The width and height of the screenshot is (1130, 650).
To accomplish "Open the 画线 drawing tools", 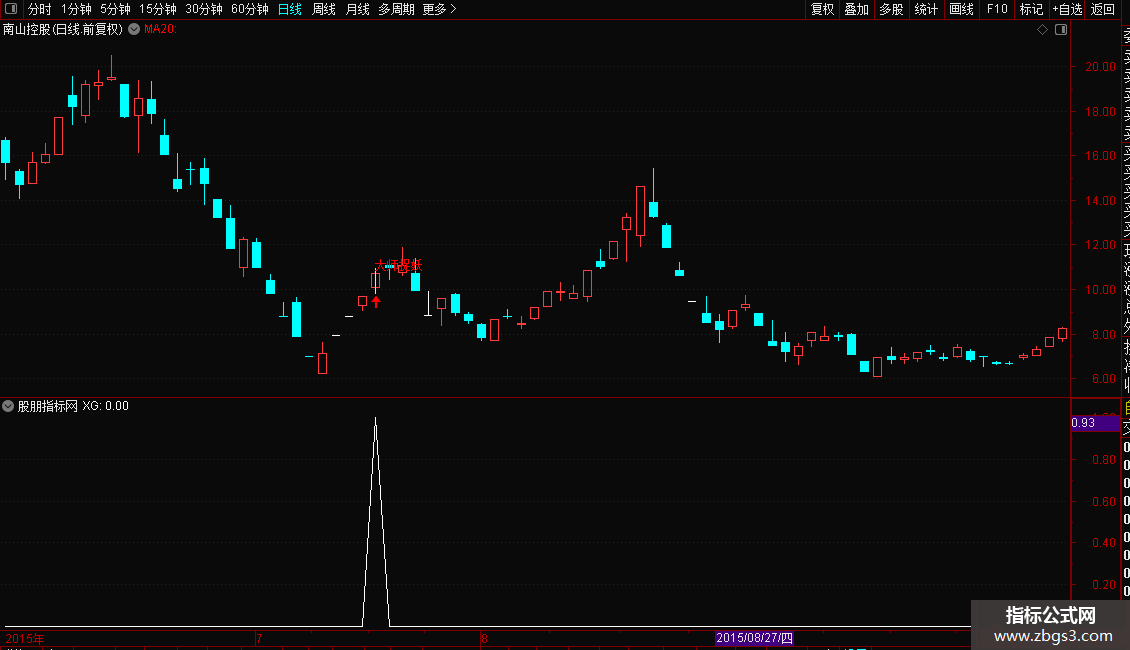I will [x=961, y=9].
